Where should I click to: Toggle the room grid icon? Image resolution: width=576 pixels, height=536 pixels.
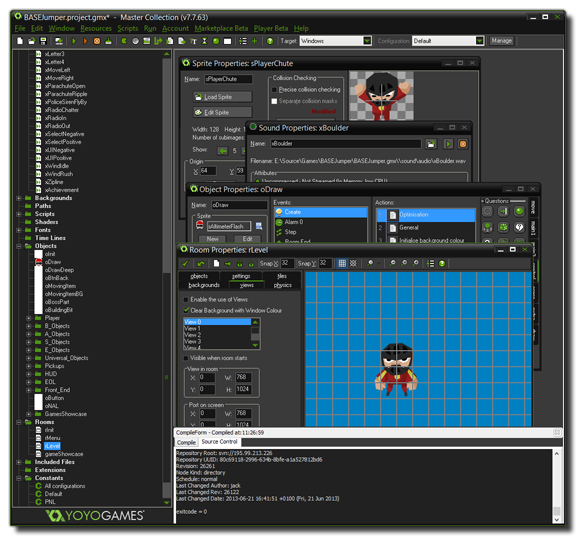coord(342,263)
